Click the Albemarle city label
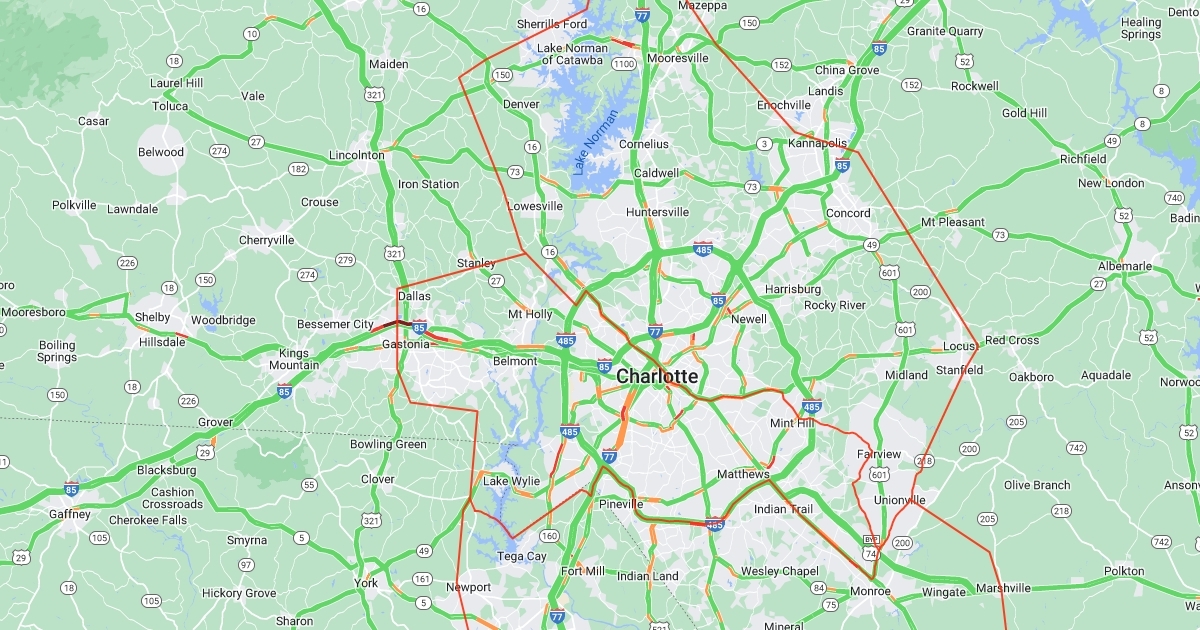Image resolution: width=1200 pixels, height=630 pixels. click(1125, 266)
